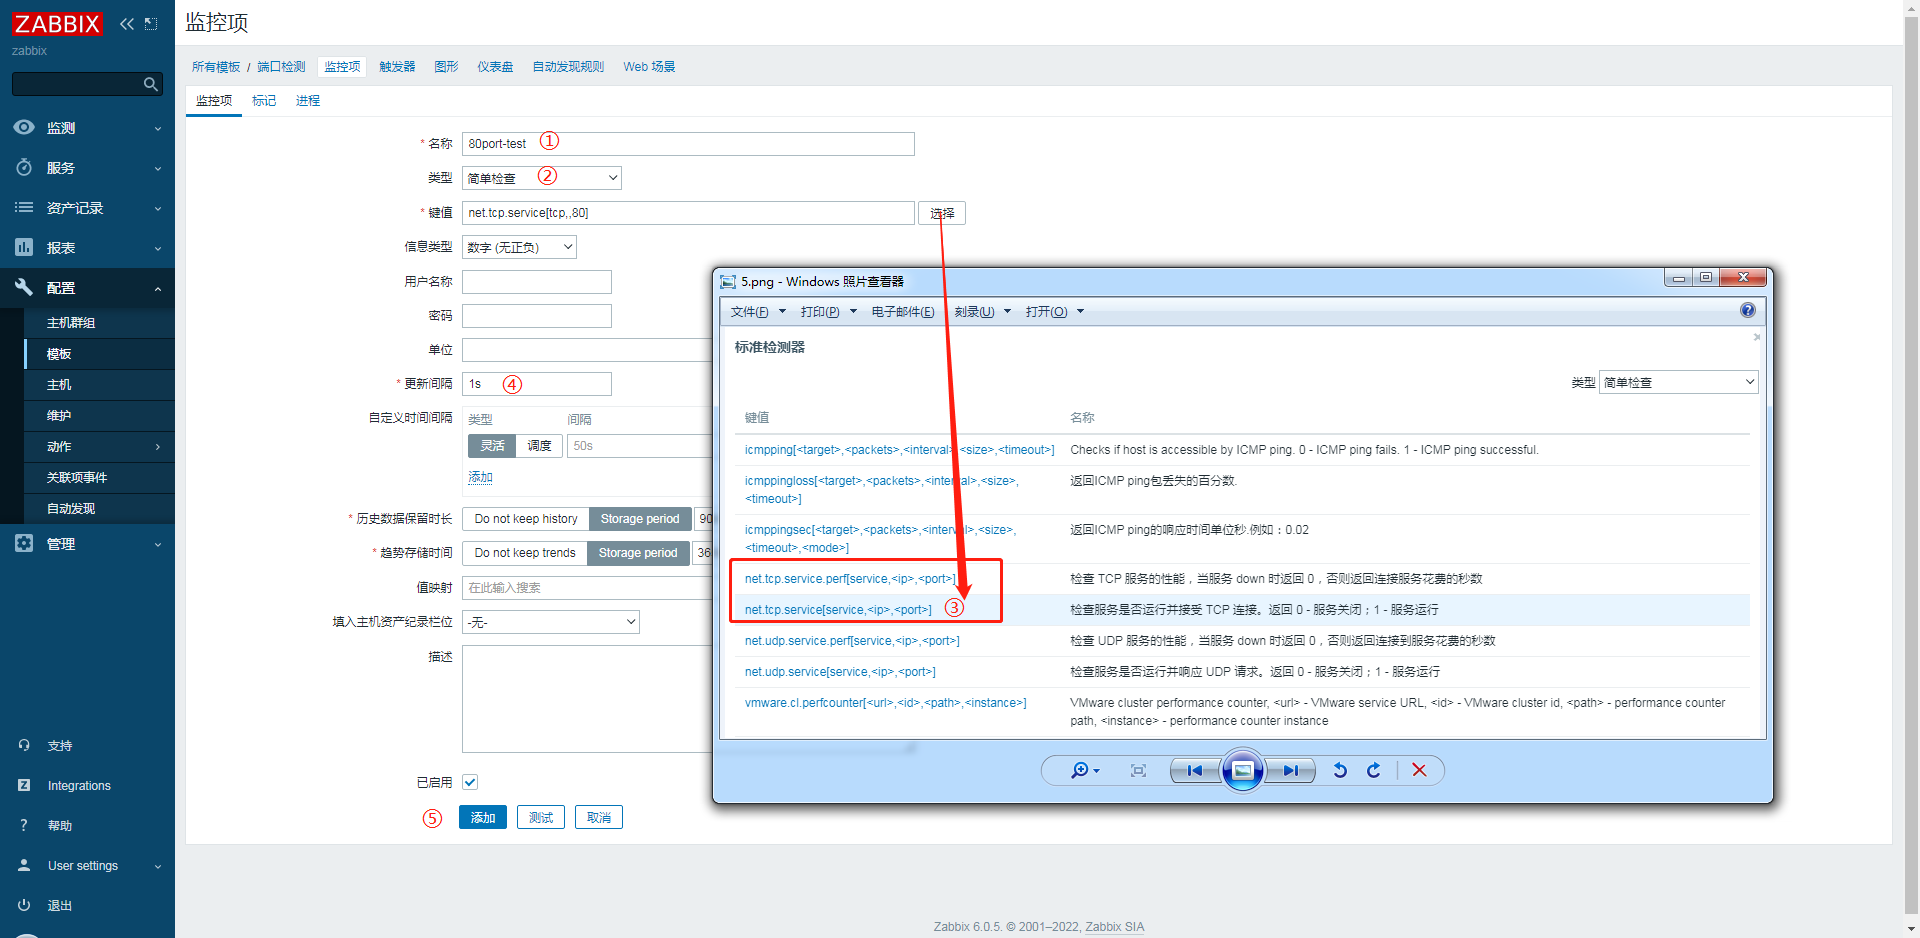The width and height of the screenshot is (1920, 938).
Task: Expand the 服务 sidebar section
Action: [x=158, y=168]
